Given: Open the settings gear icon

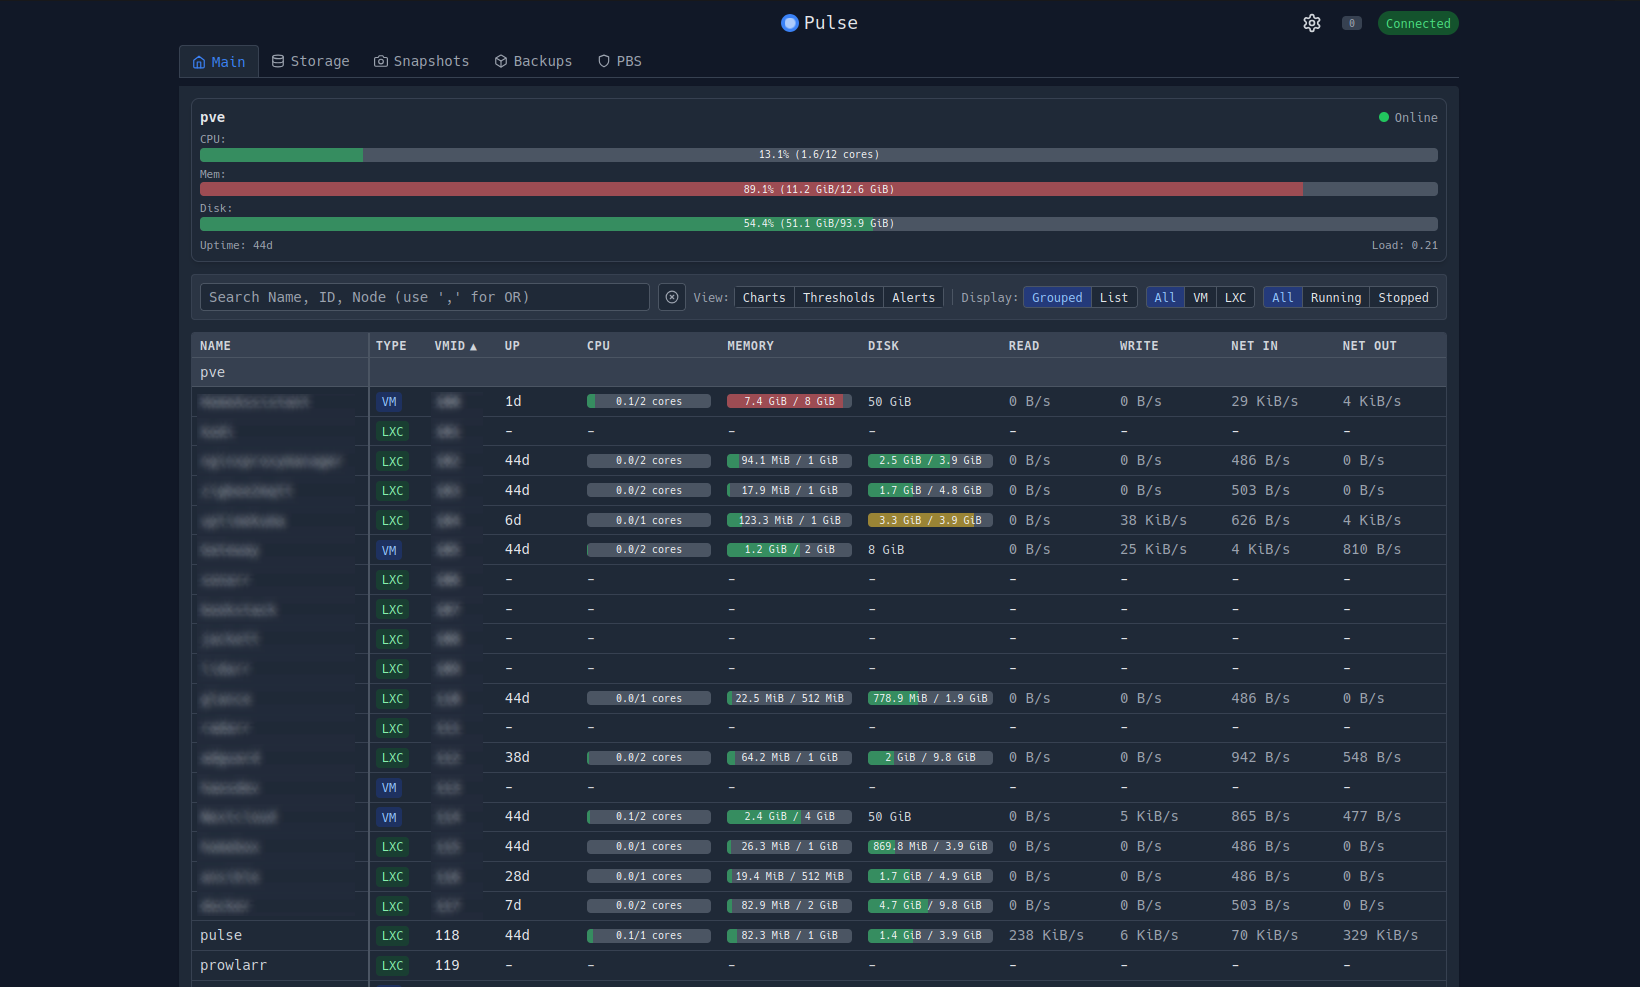Looking at the screenshot, I should coord(1311,23).
